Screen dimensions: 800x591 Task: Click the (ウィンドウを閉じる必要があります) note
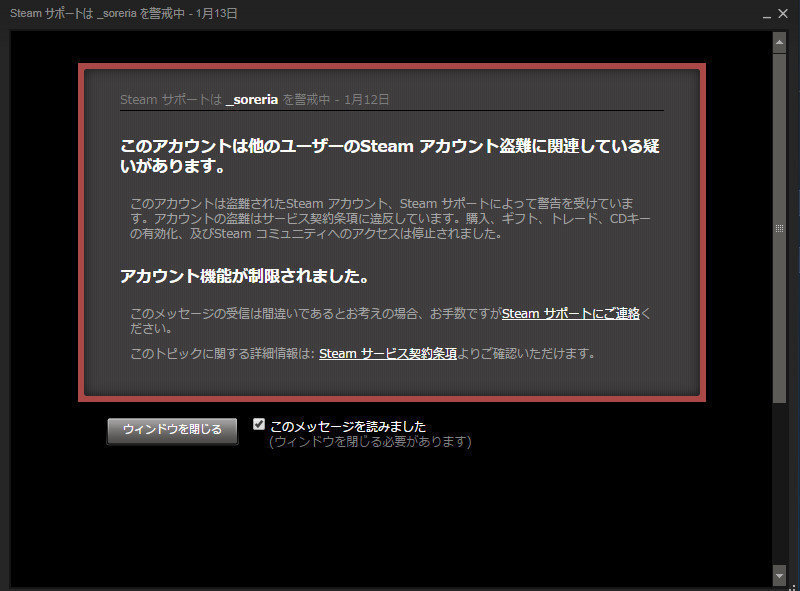coord(370,441)
